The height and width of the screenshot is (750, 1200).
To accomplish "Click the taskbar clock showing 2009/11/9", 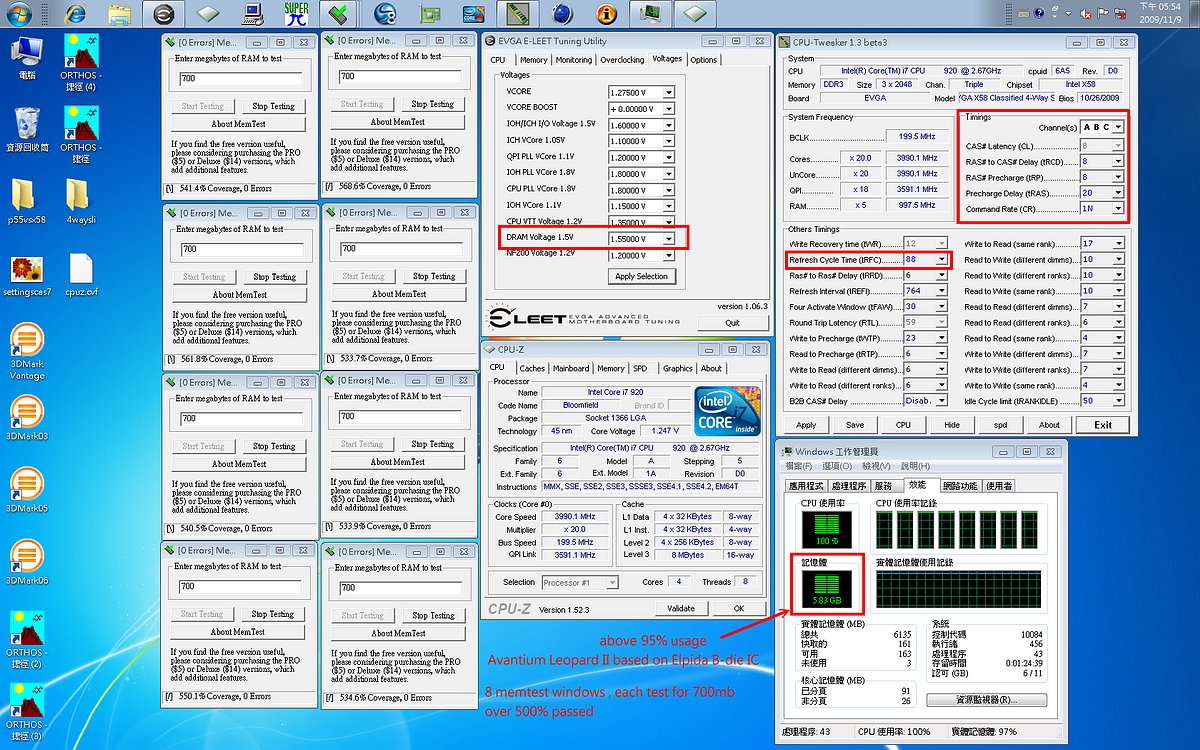I will (x=1159, y=14).
